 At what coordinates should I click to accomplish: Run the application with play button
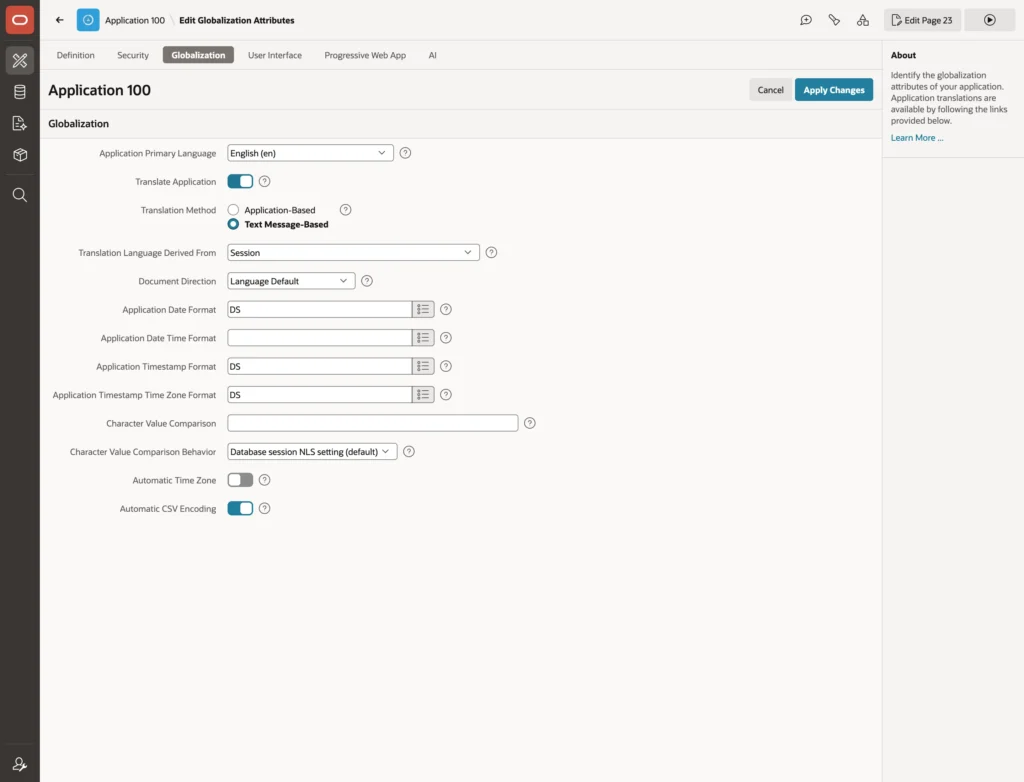pos(989,20)
